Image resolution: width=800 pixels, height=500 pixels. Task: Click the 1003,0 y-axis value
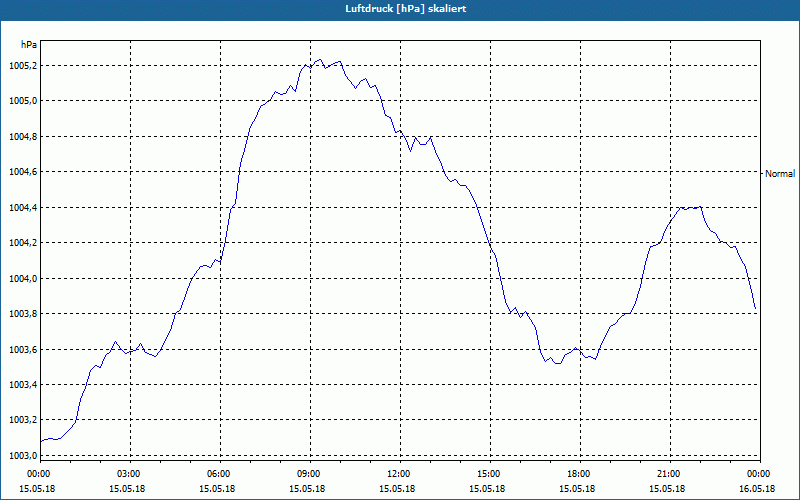23,456
